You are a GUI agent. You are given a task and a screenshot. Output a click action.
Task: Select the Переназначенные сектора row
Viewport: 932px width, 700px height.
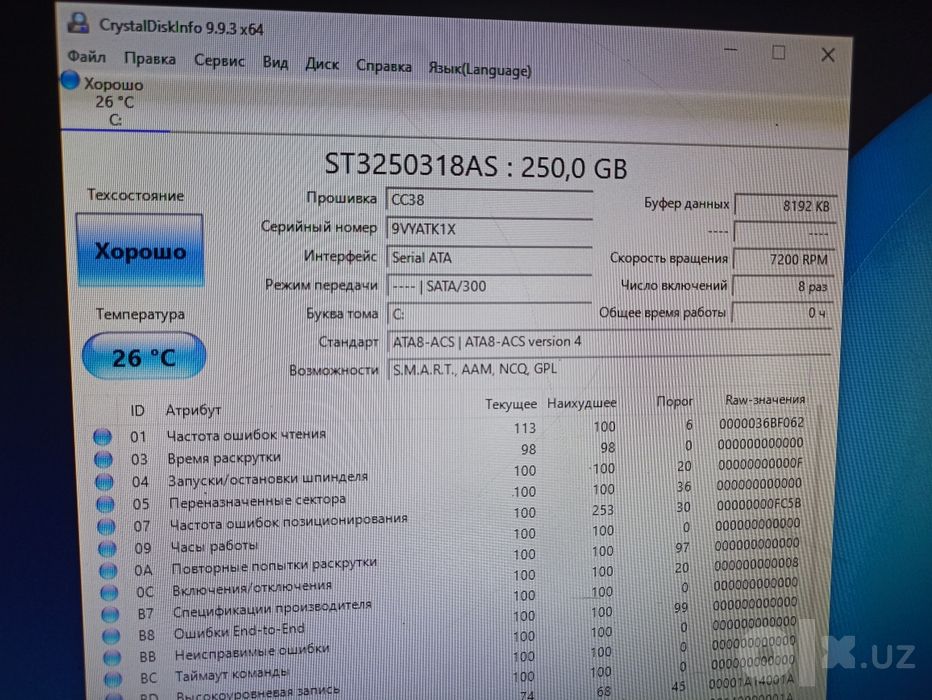[449, 496]
